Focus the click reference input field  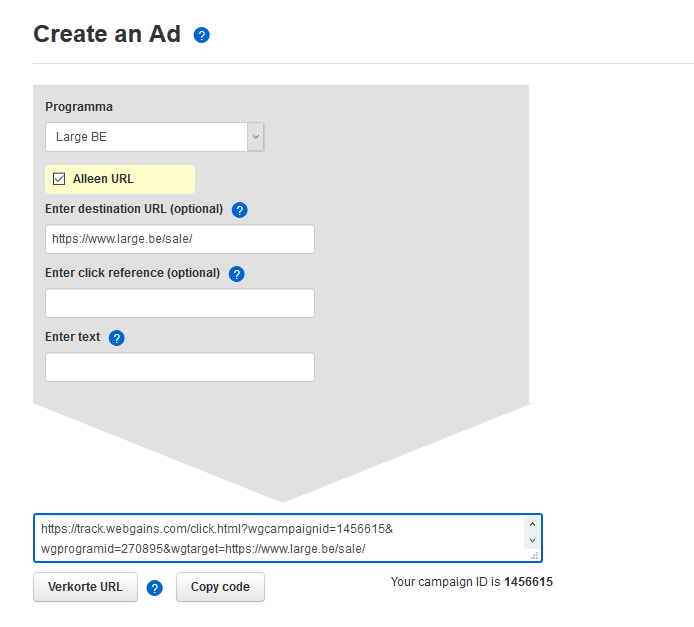click(x=180, y=303)
